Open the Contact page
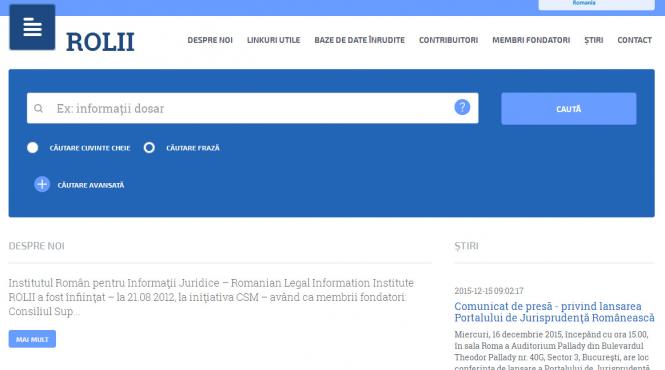This screenshot has height=370, width=665. pyautogui.click(x=634, y=40)
